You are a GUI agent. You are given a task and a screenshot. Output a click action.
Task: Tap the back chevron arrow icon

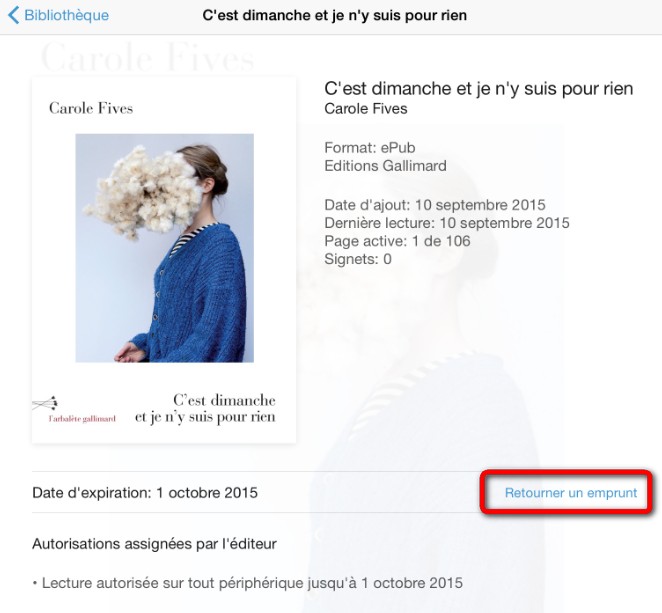click(14, 15)
